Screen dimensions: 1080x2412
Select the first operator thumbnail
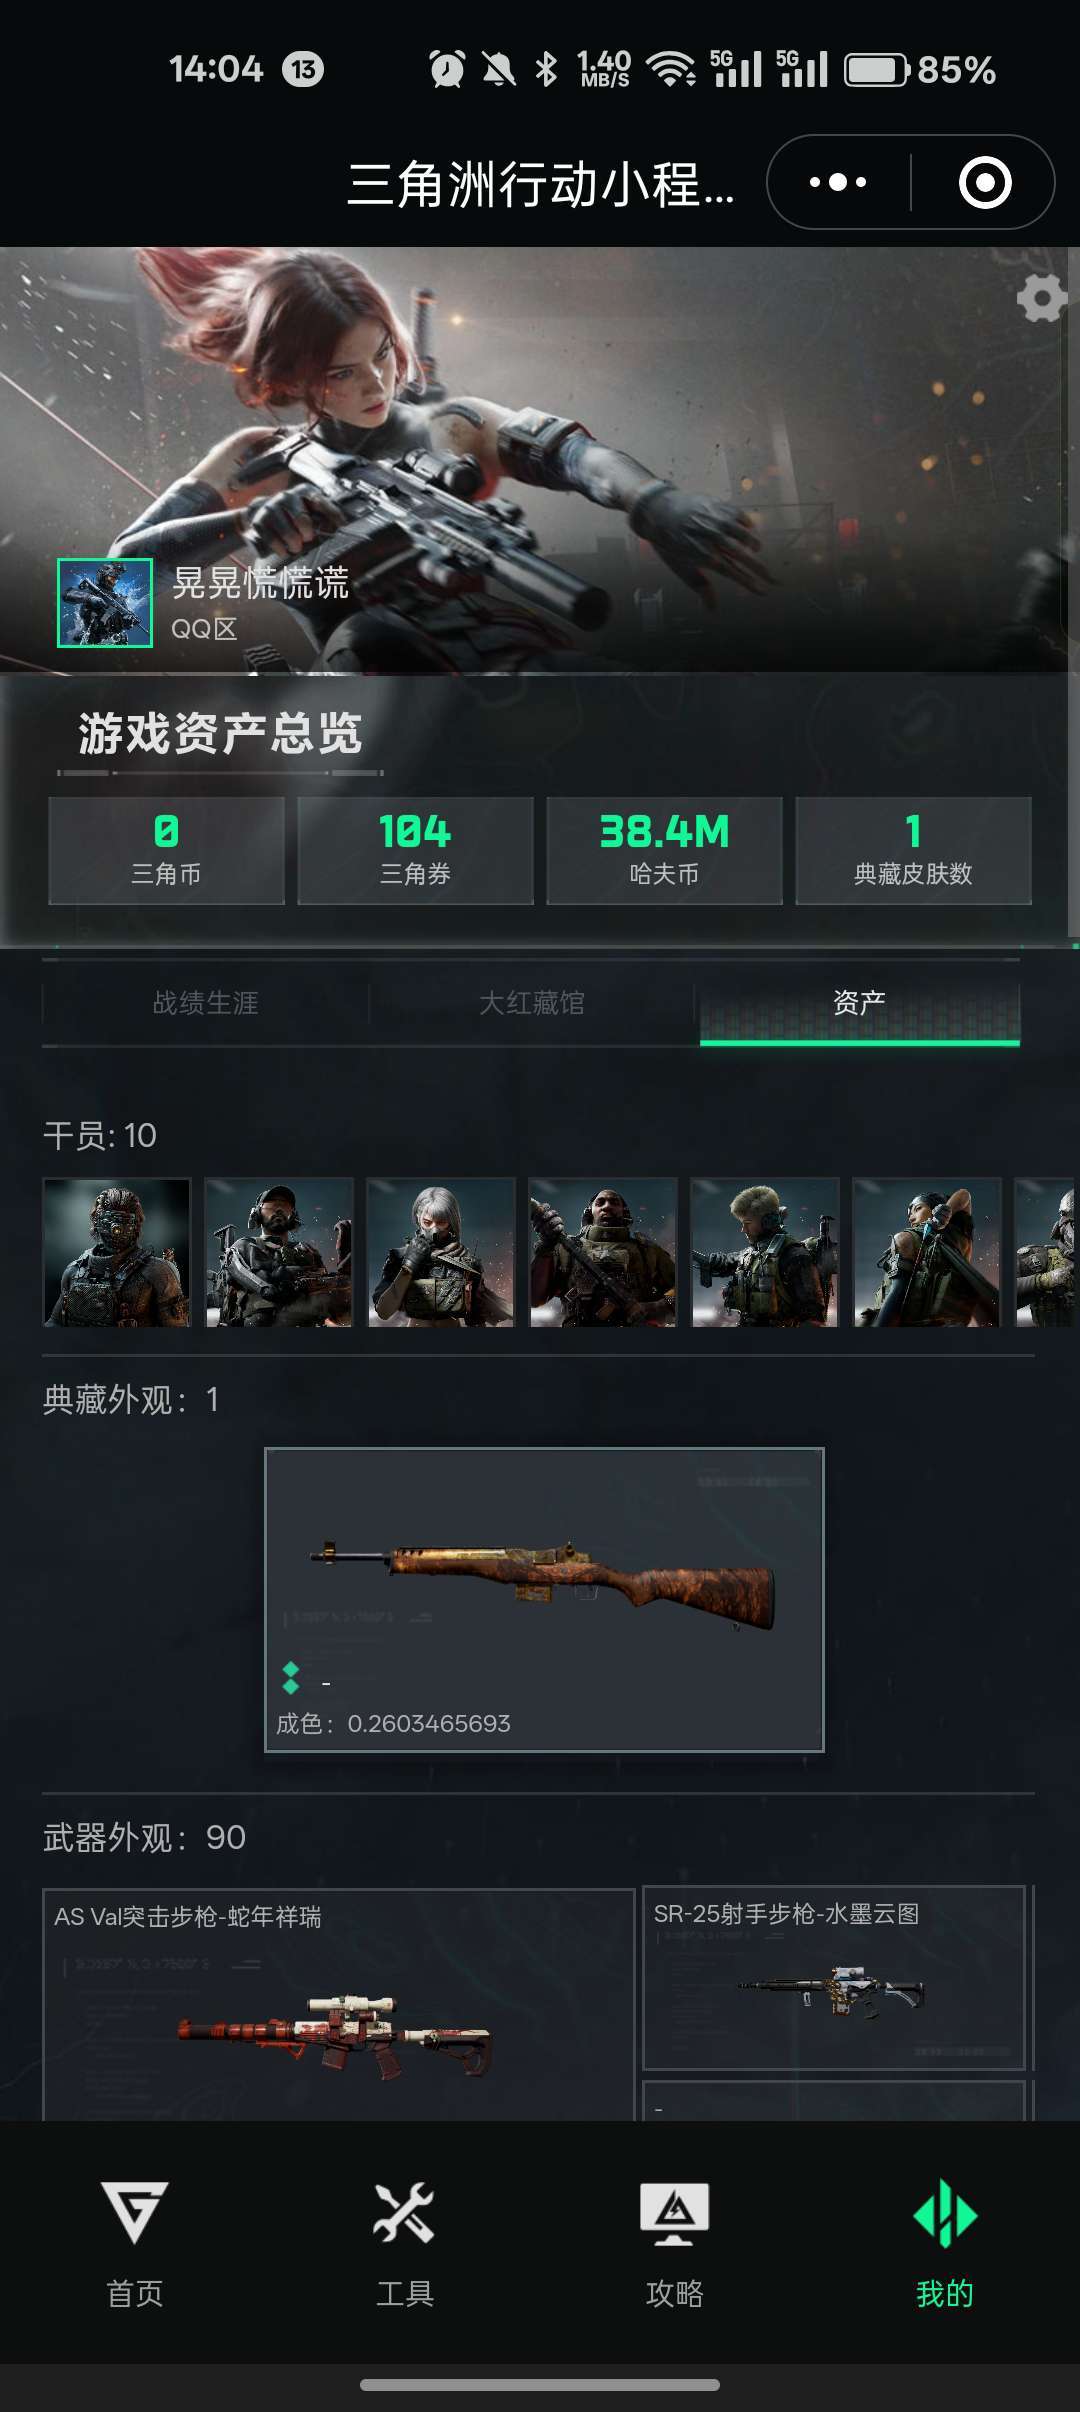pyautogui.click(x=117, y=1252)
